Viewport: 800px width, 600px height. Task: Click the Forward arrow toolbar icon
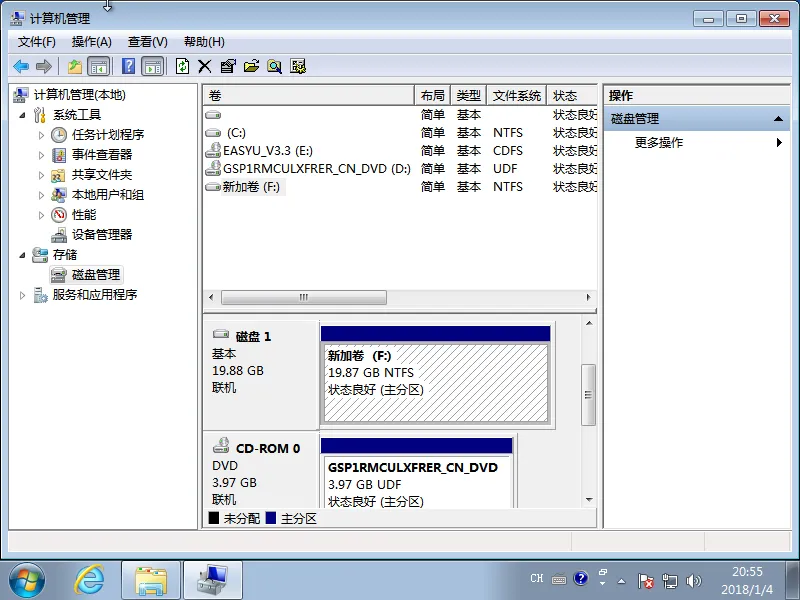pos(44,66)
